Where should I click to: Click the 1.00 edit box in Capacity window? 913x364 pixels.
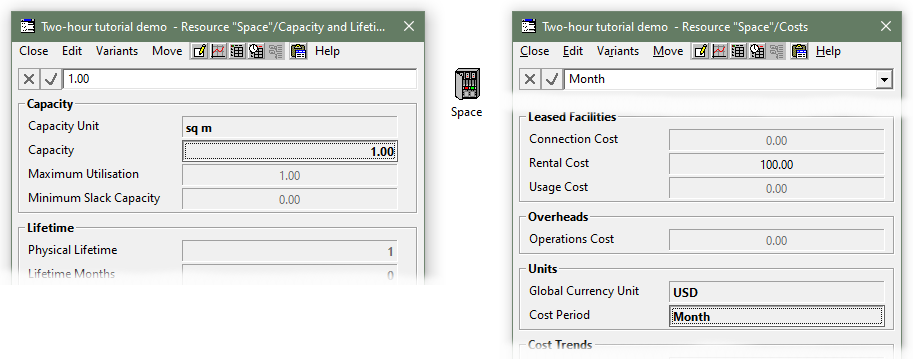tap(240, 79)
